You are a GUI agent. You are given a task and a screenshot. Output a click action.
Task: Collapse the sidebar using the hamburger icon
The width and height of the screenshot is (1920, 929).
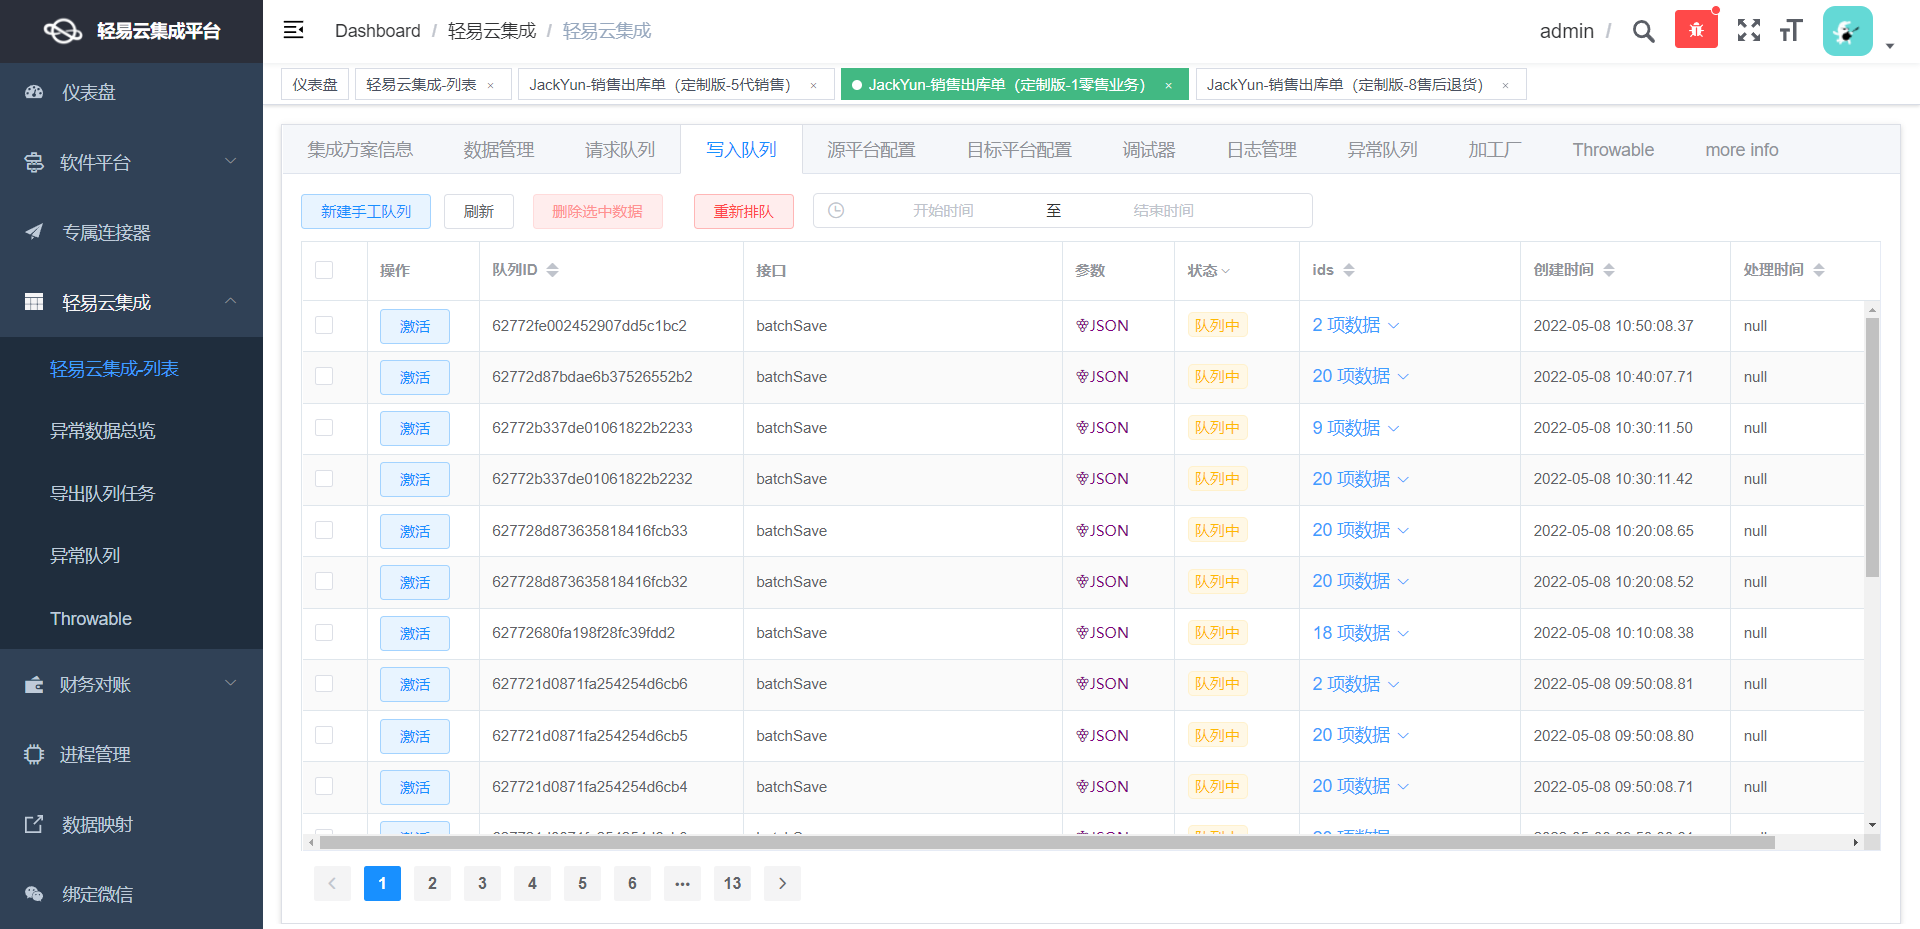point(293,29)
